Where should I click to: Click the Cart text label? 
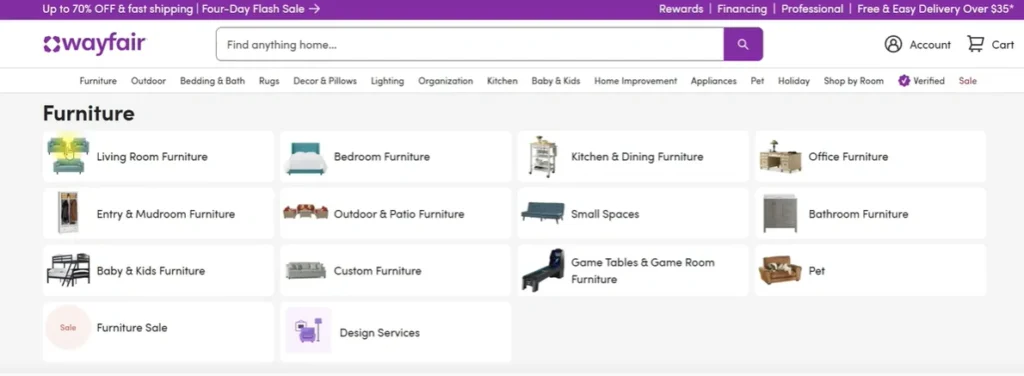[1002, 44]
